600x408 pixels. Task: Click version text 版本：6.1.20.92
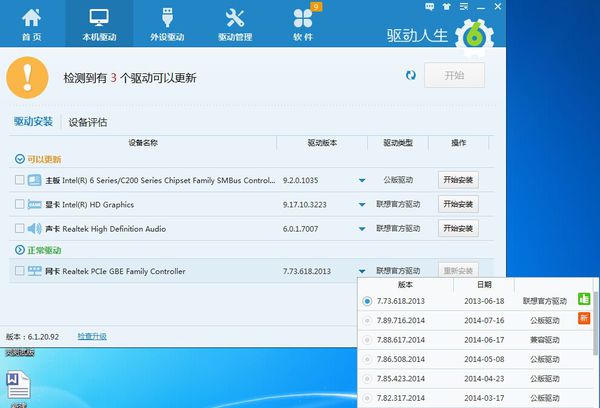tap(33, 337)
